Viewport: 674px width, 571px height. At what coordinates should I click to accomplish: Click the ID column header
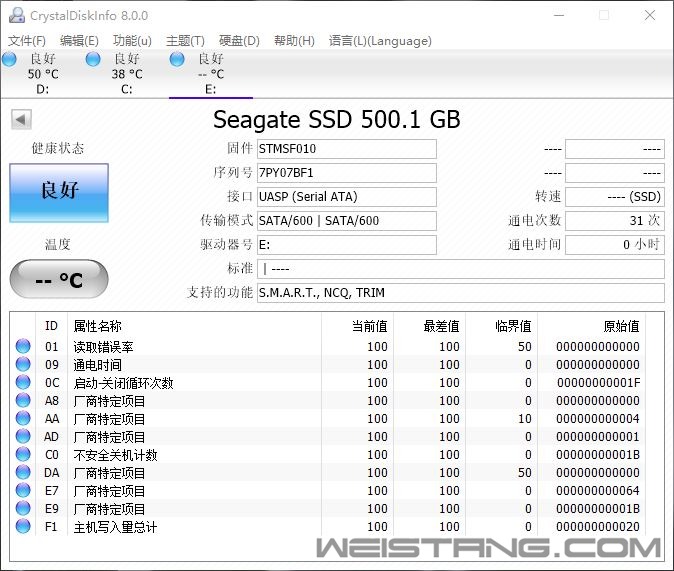(51, 326)
